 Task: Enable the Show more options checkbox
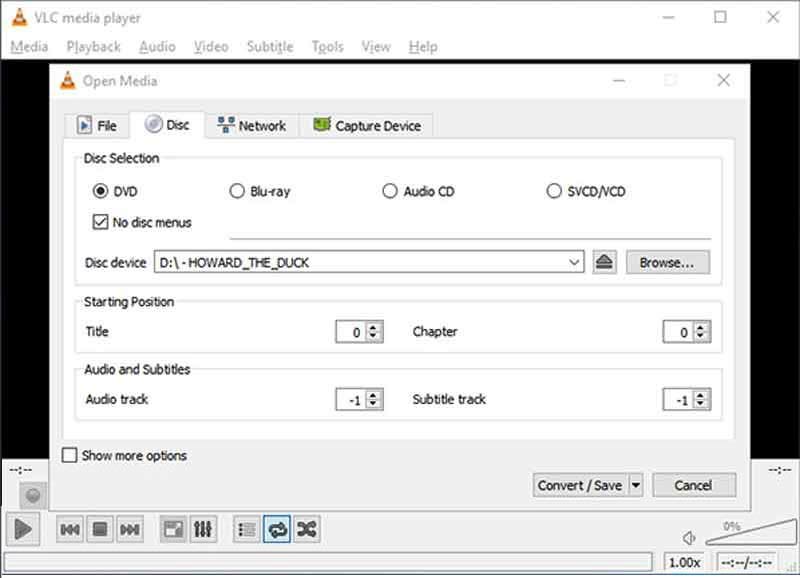pyautogui.click(x=69, y=455)
